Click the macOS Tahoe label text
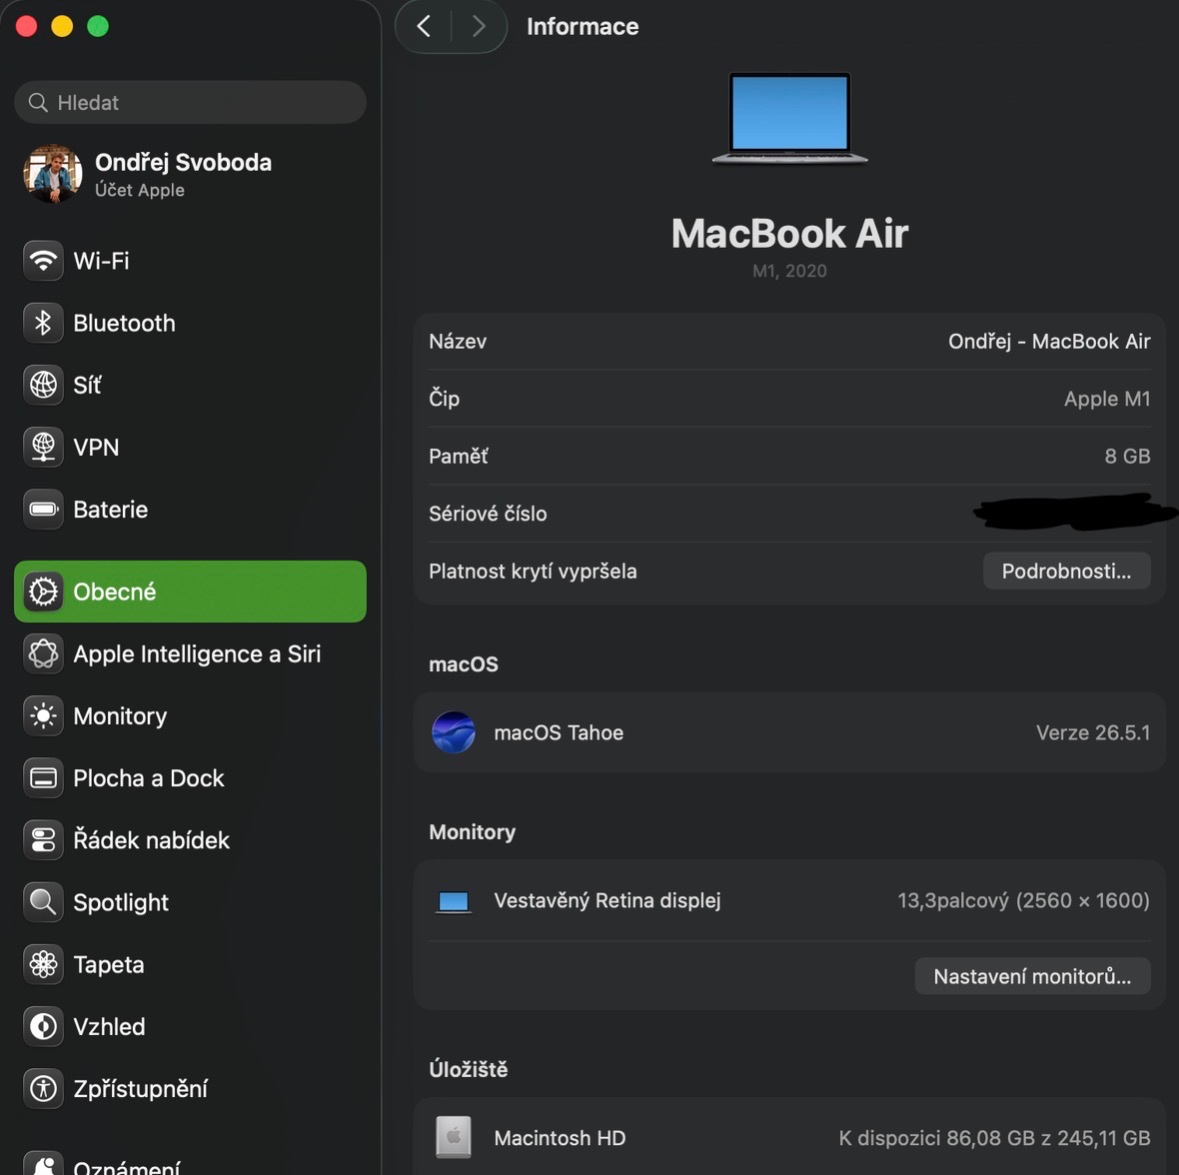 point(559,733)
